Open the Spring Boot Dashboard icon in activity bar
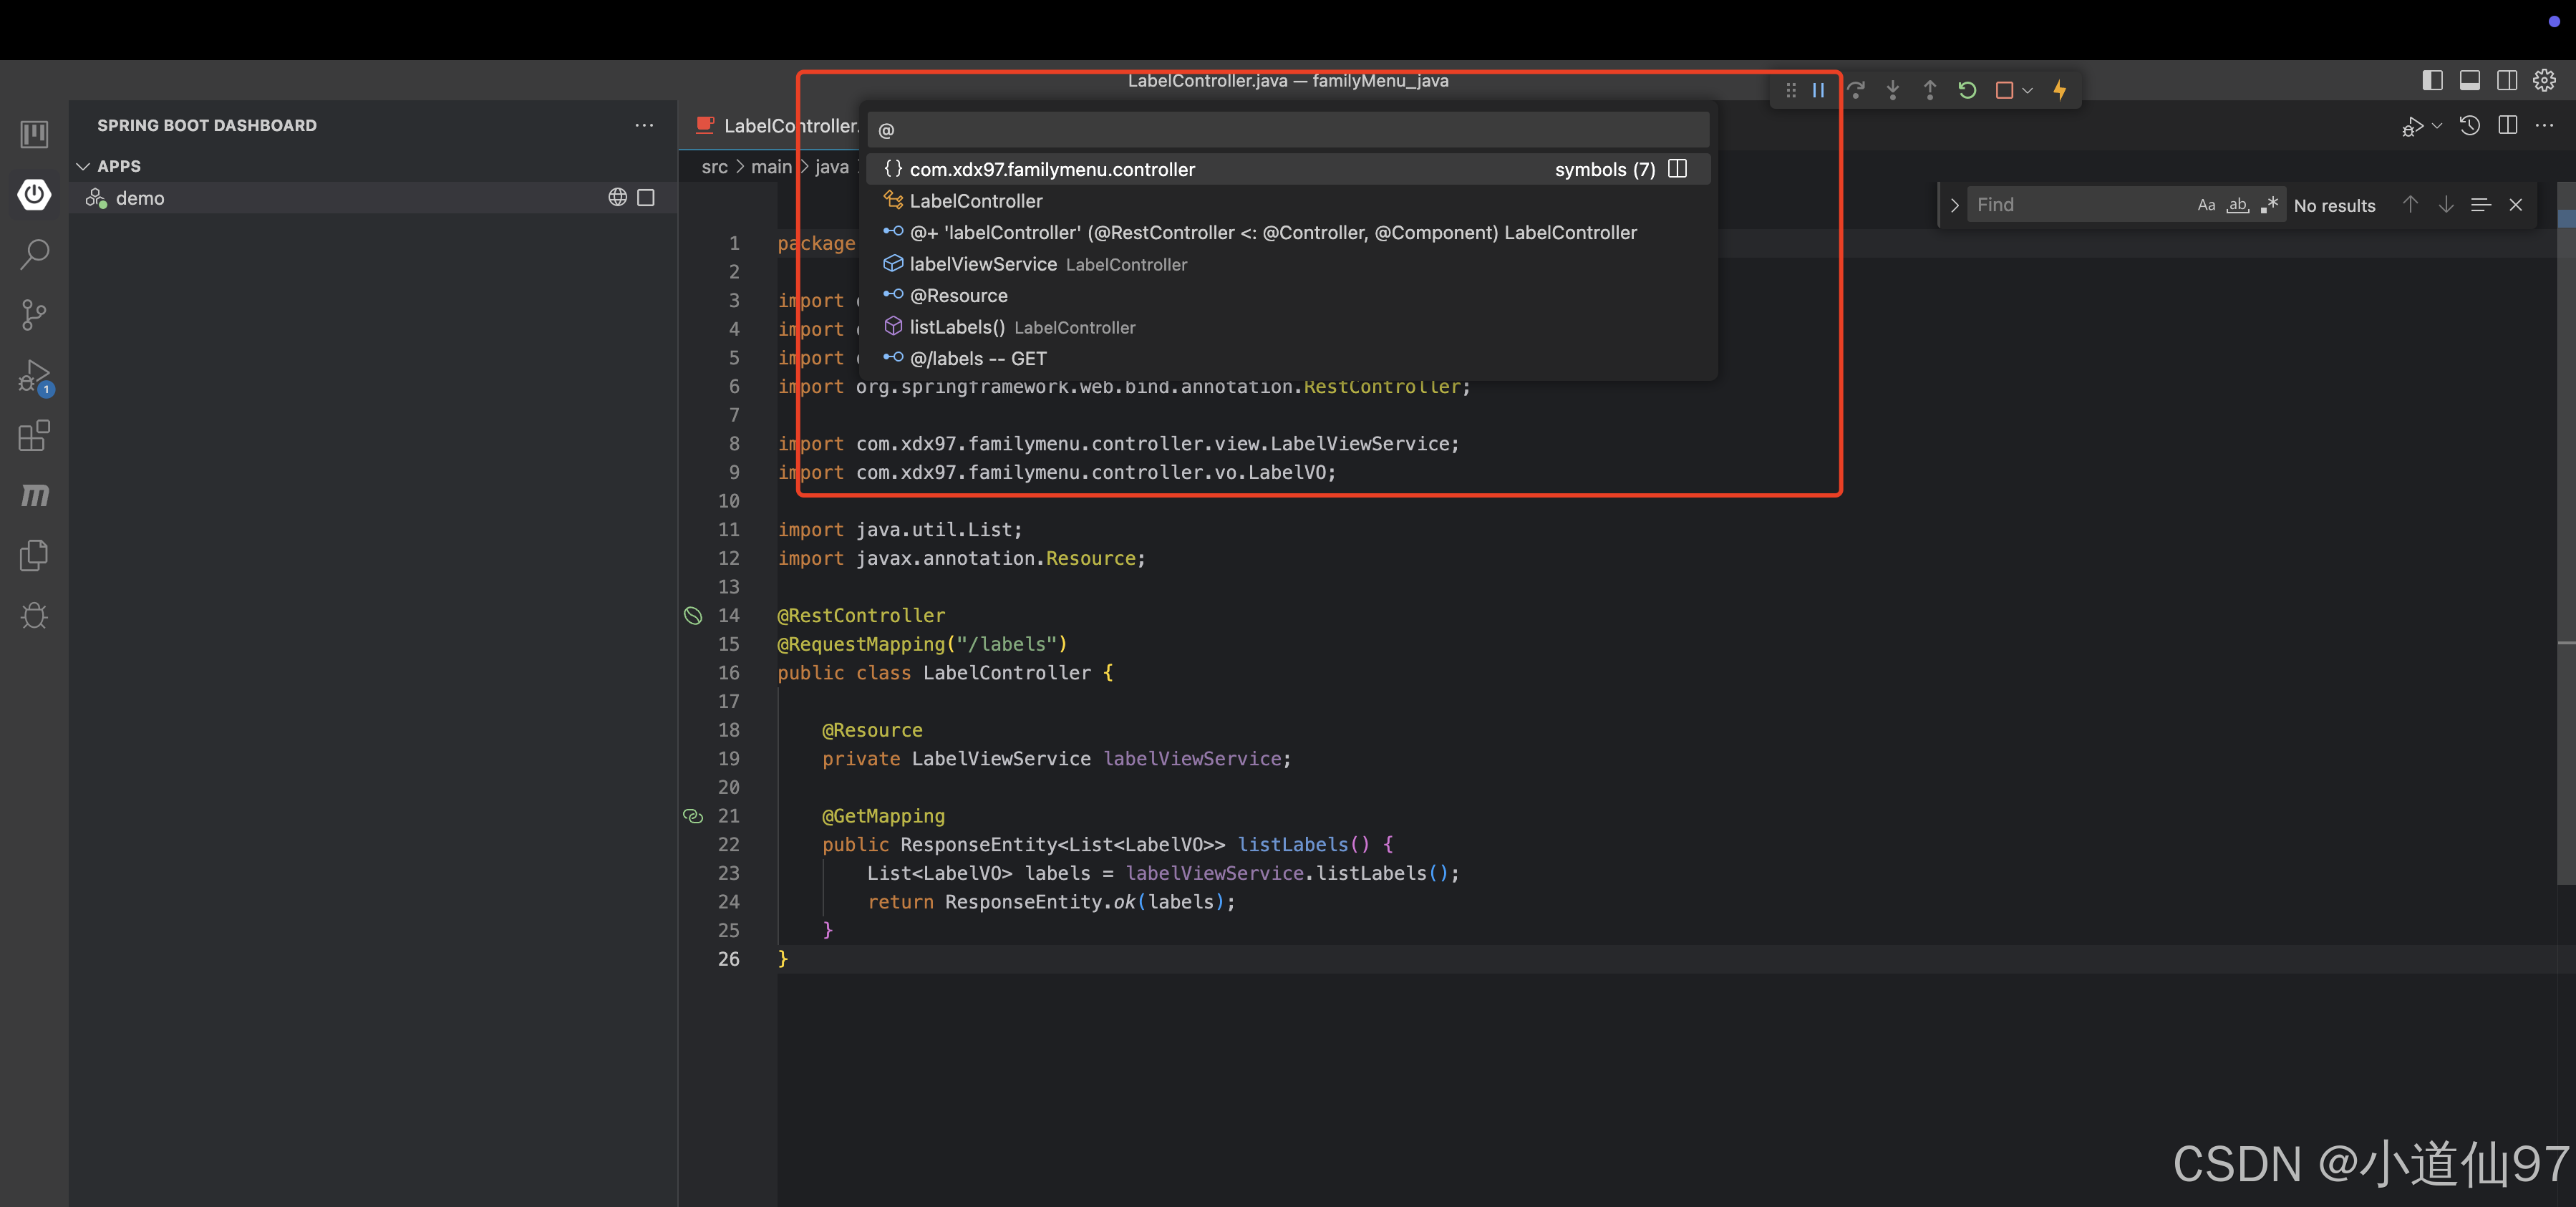This screenshot has height=1207, width=2576. pos(34,194)
